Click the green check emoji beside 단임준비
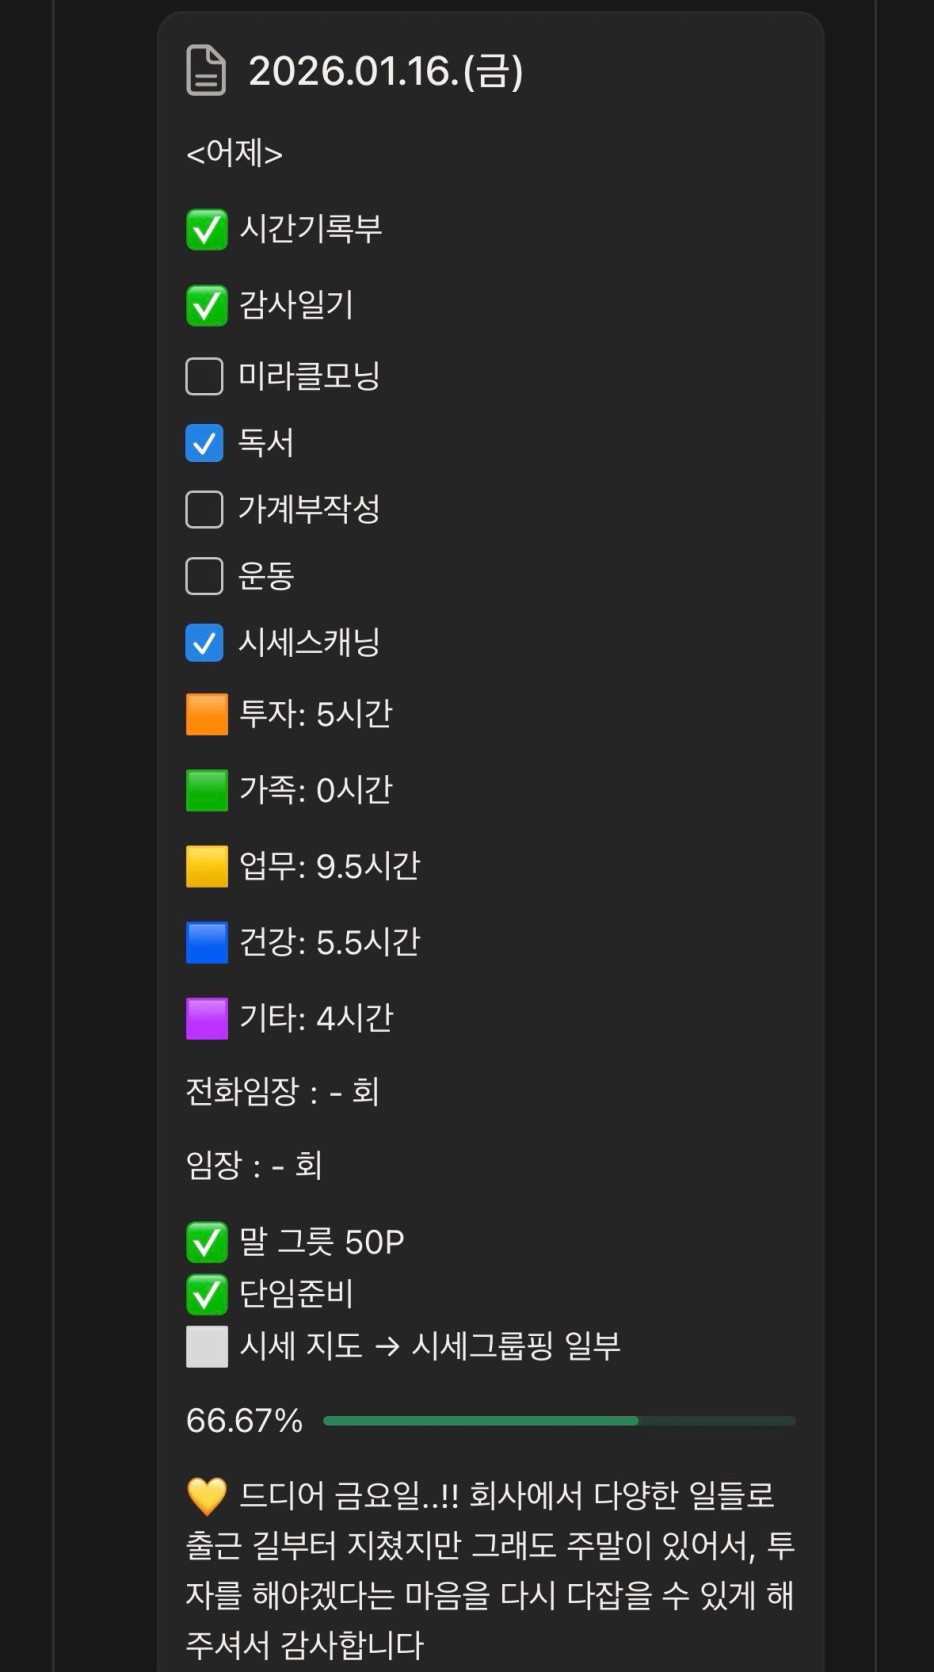934x1672 pixels. point(207,1295)
